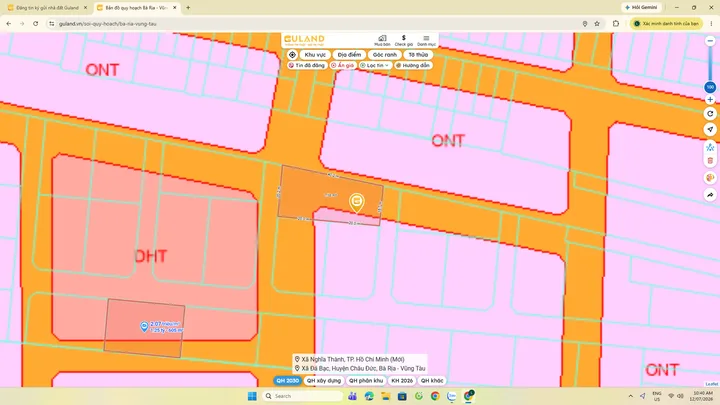Activate the measure drawing tool icon

(x=710, y=147)
